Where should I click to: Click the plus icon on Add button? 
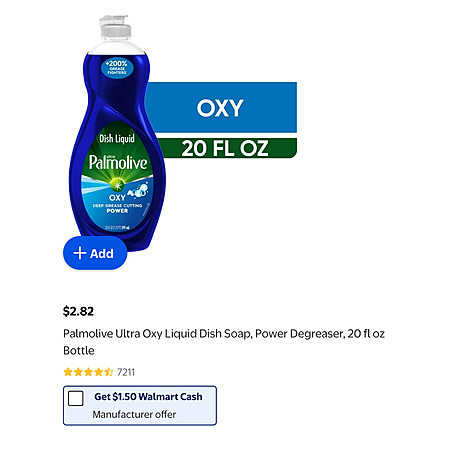pos(80,253)
